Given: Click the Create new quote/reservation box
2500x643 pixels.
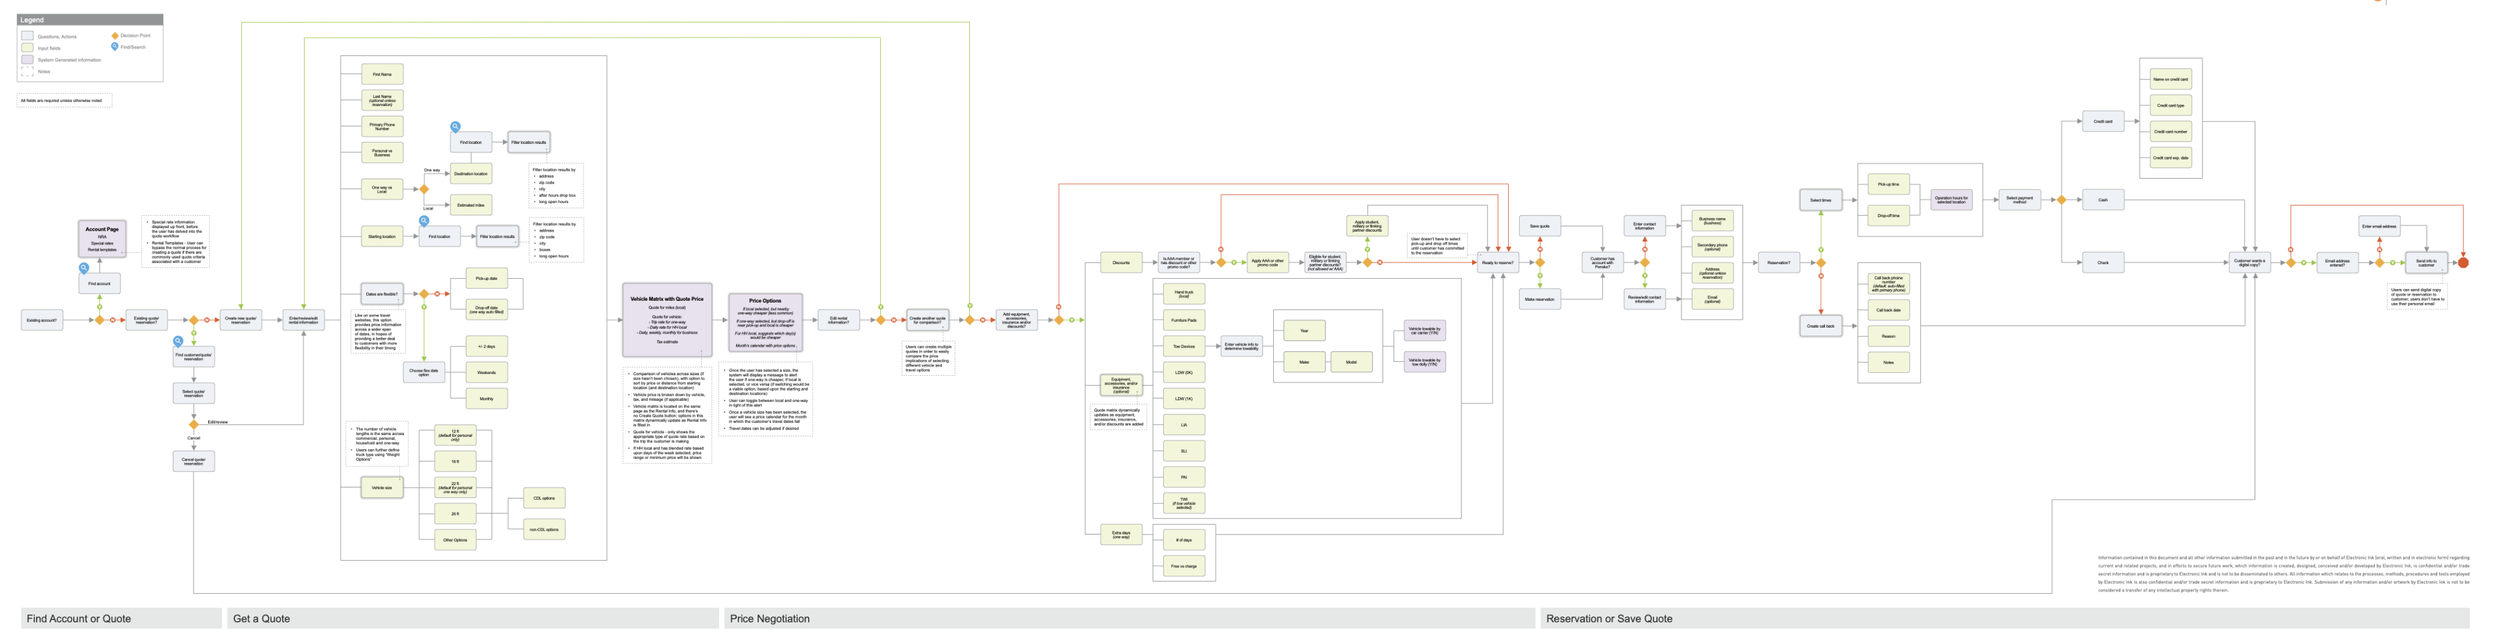Looking at the screenshot, I should click(x=241, y=320).
